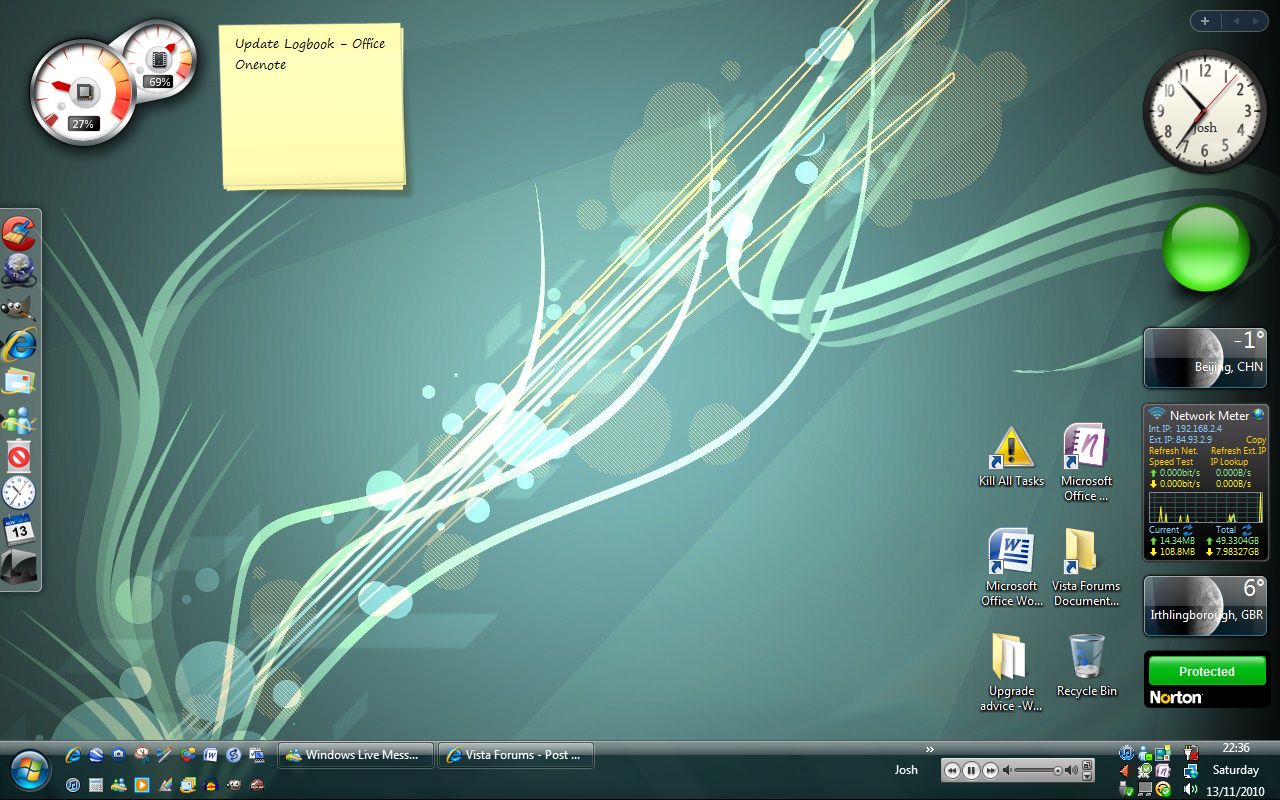This screenshot has height=800, width=1280.
Task: Click the Windows Start orb
Action: (x=30, y=771)
